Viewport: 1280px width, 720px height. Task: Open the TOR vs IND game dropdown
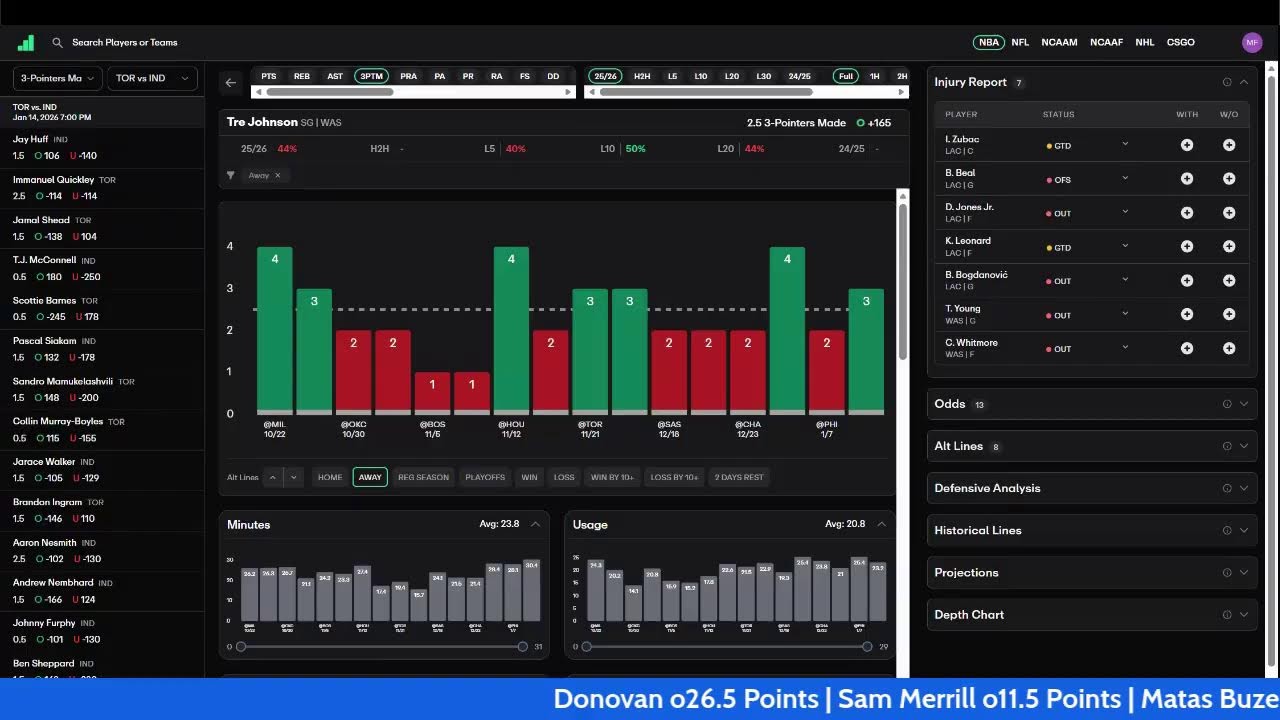click(151, 78)
